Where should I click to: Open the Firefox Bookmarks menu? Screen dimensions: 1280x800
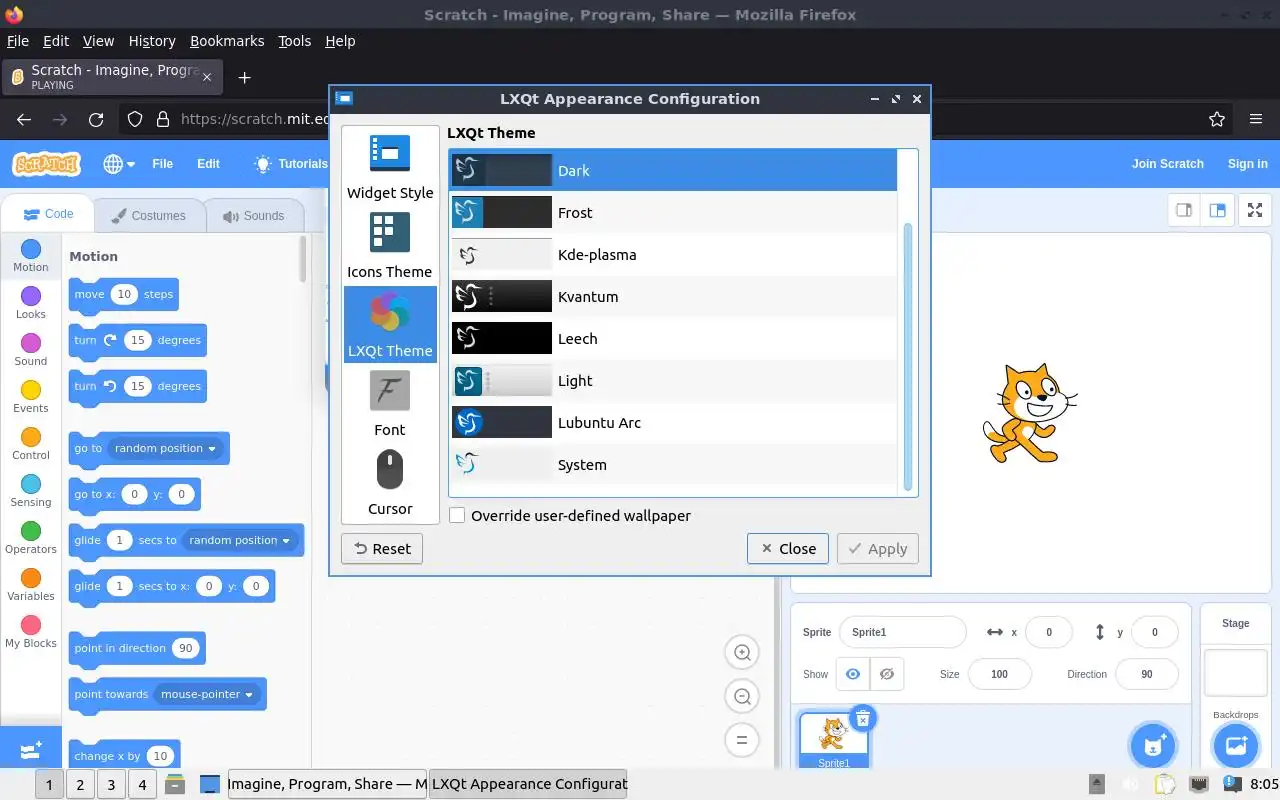pos(227,41)
